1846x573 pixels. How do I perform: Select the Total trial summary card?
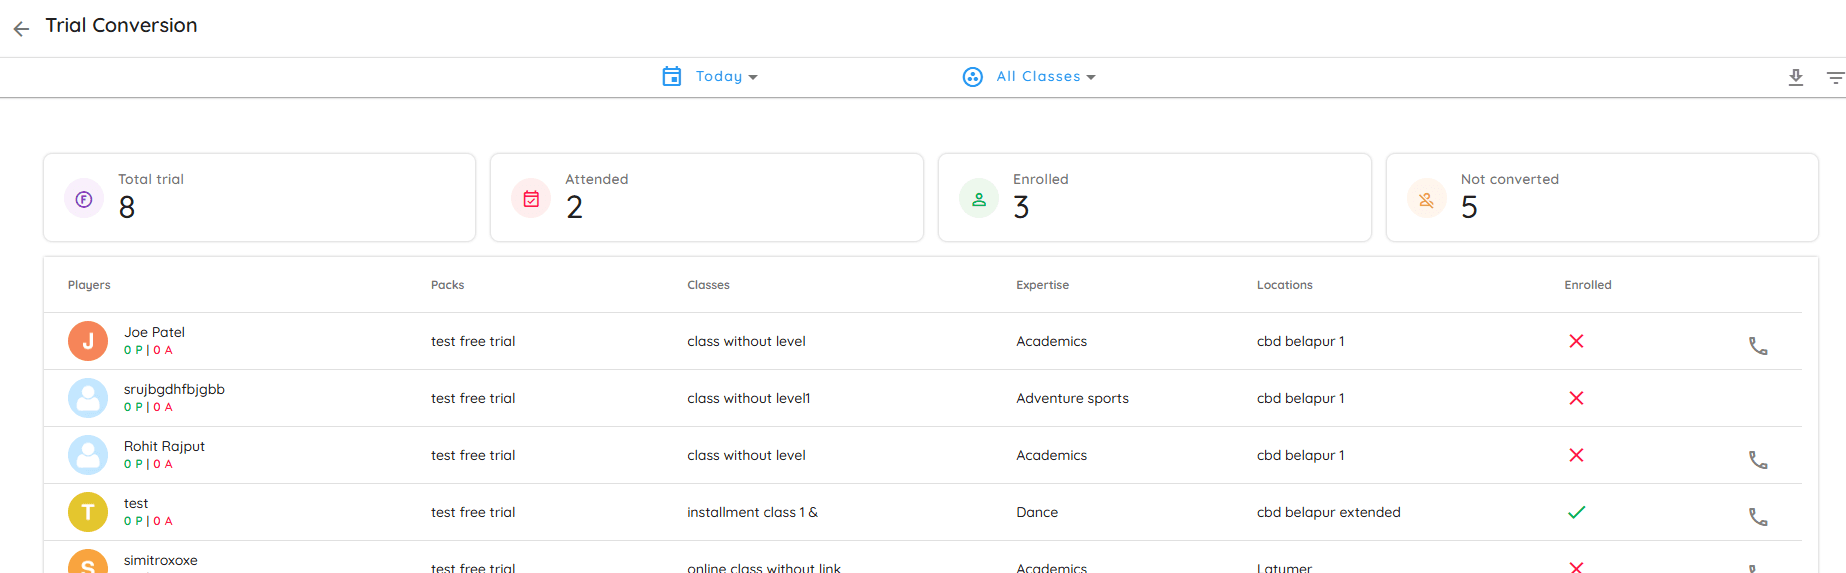pos(259,197)
